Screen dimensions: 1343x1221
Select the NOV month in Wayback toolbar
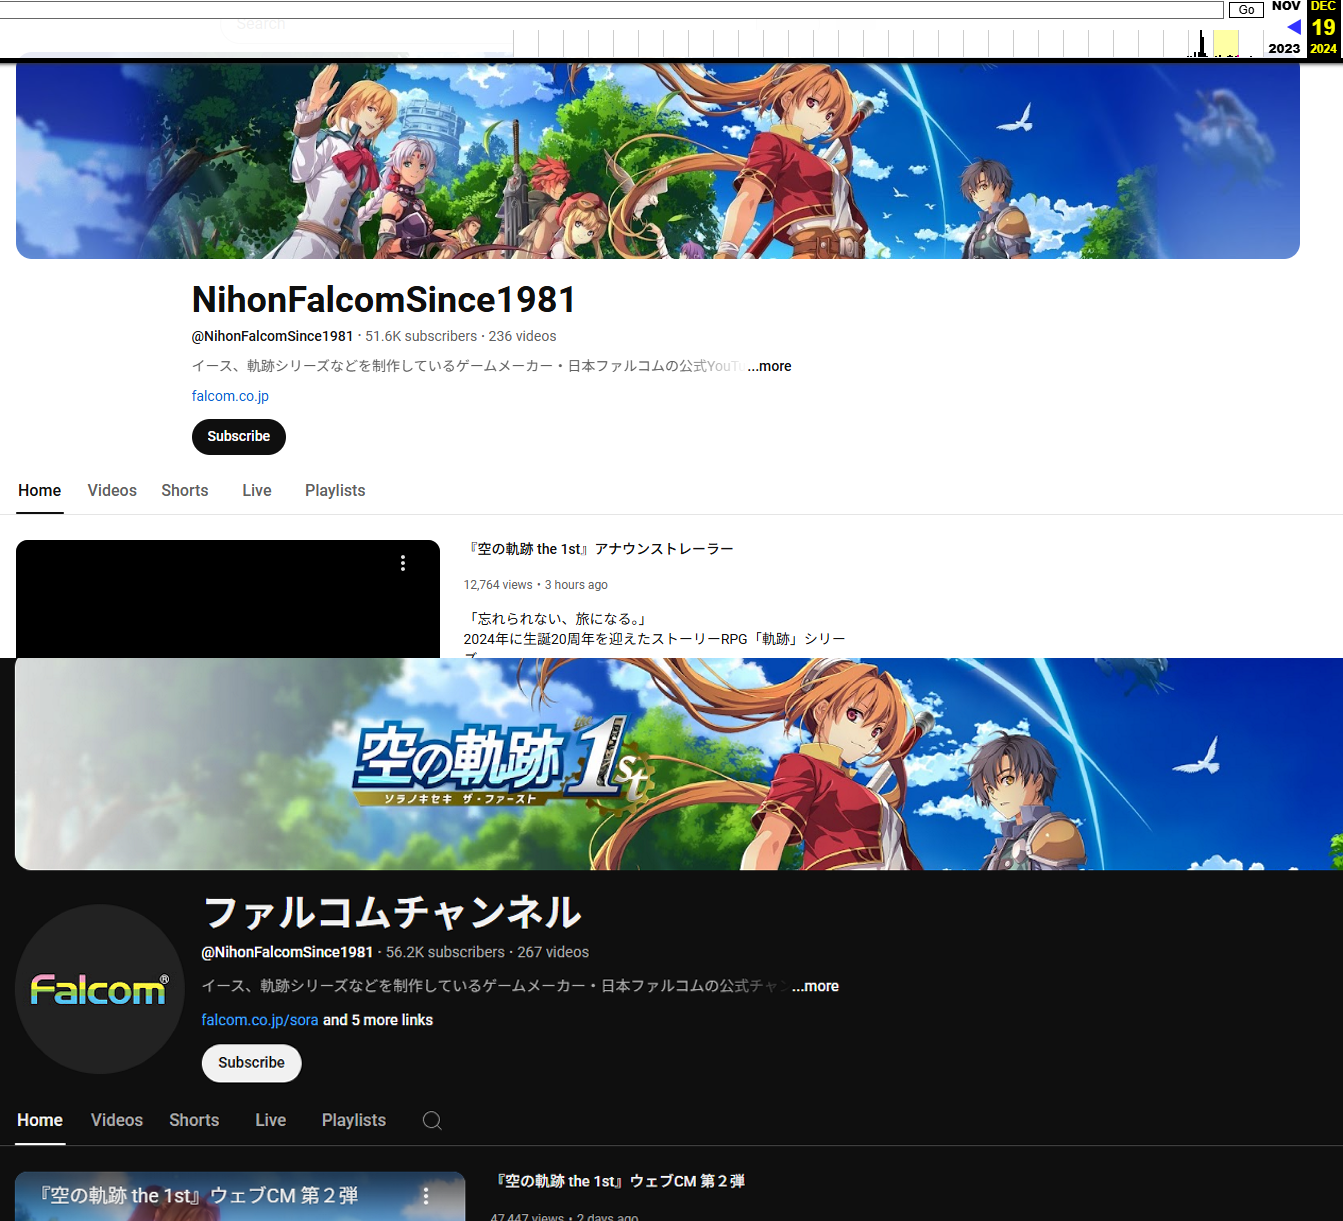[1286, 6]
